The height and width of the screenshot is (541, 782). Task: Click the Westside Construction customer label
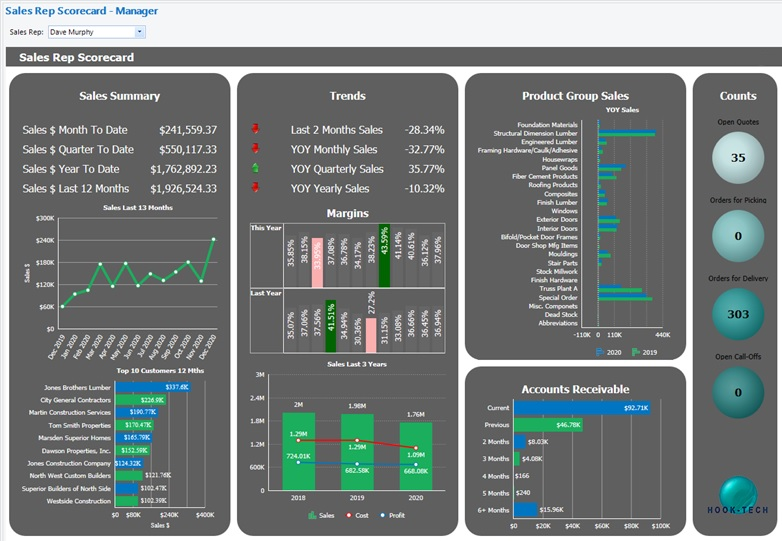[79, 501]
